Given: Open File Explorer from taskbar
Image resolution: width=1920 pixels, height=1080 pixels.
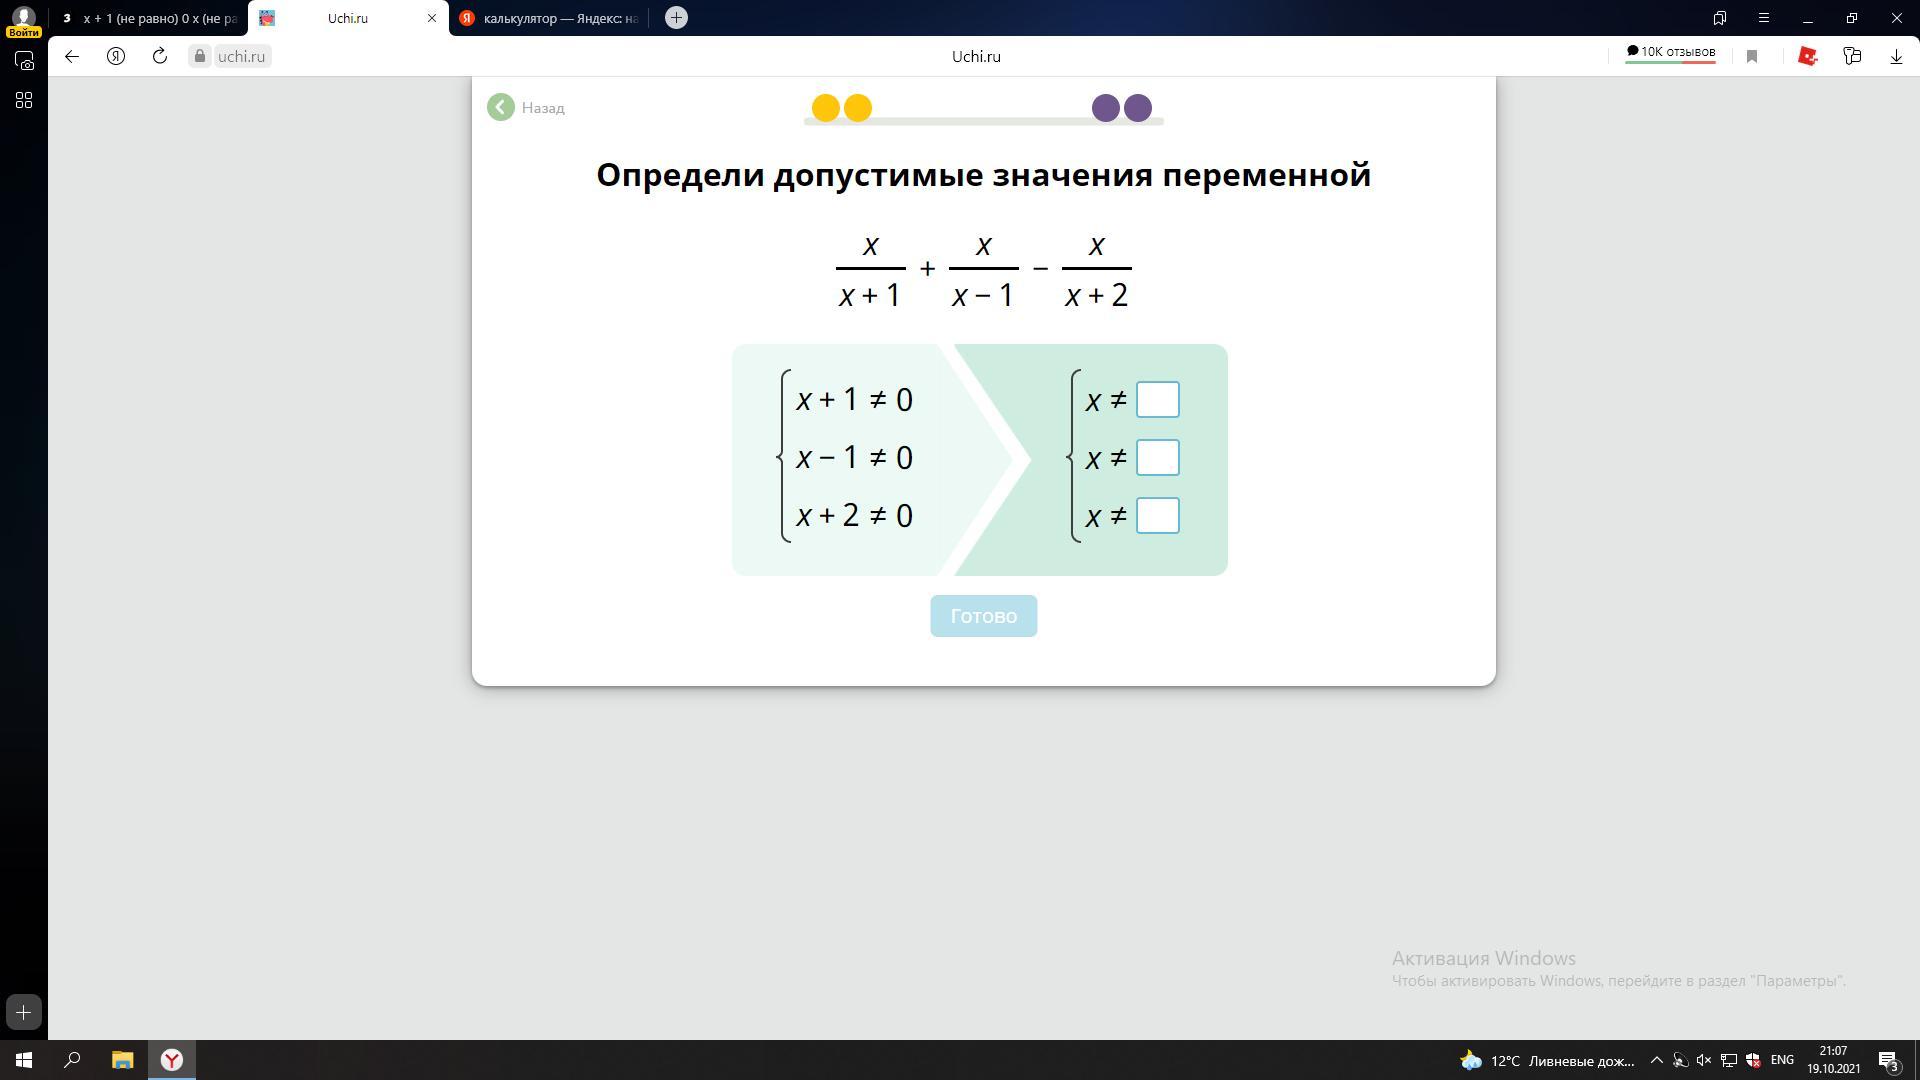Looking at the screenshot, I should 122,1060.
